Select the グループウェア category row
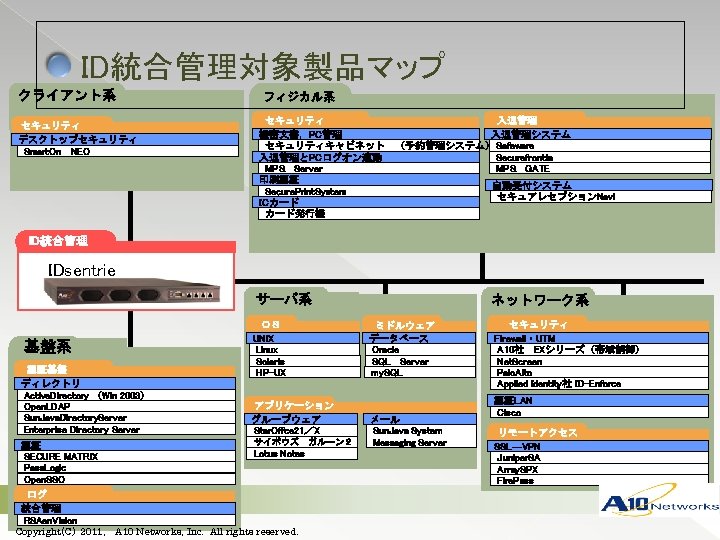 point(302,419)
